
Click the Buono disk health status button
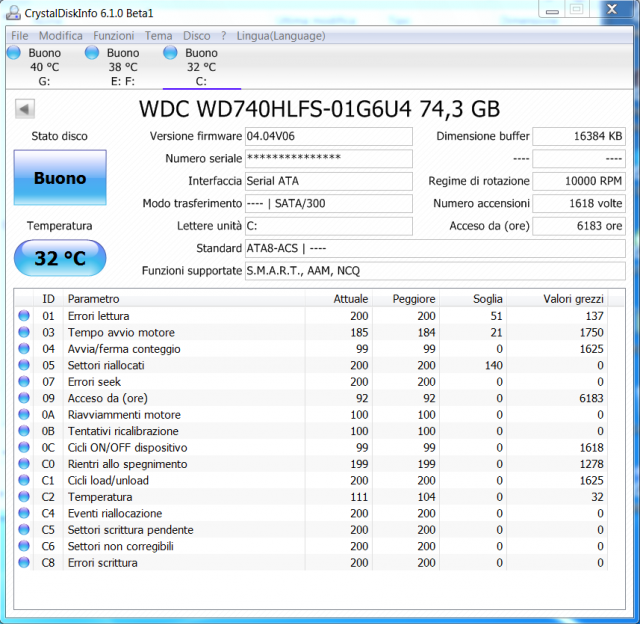tap(60, 178)
